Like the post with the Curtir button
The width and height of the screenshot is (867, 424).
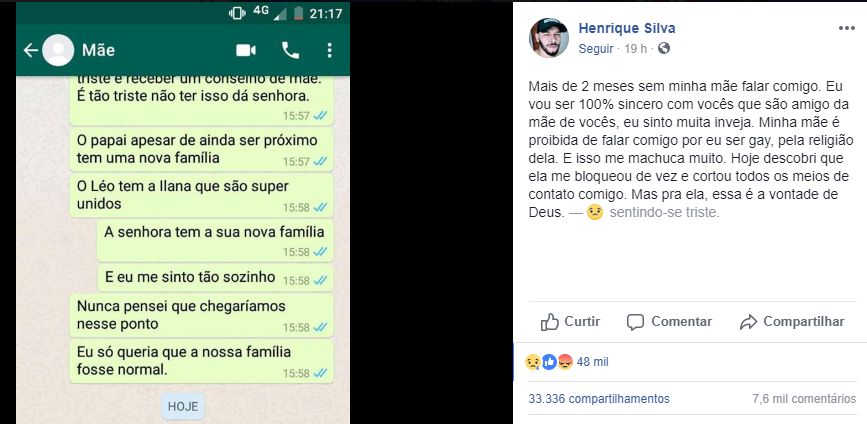571,322
